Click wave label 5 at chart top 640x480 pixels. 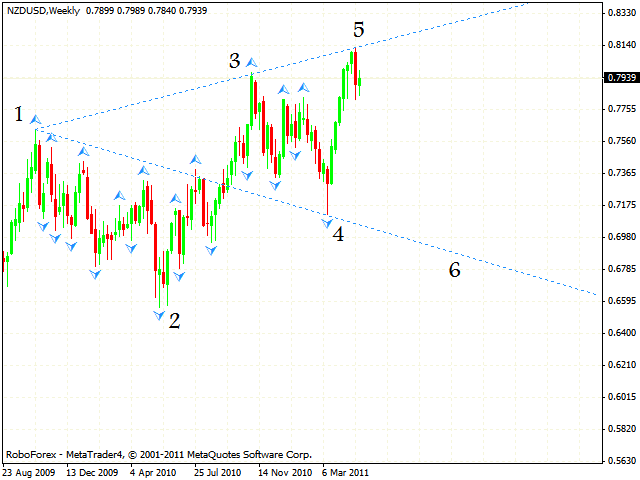358,29
